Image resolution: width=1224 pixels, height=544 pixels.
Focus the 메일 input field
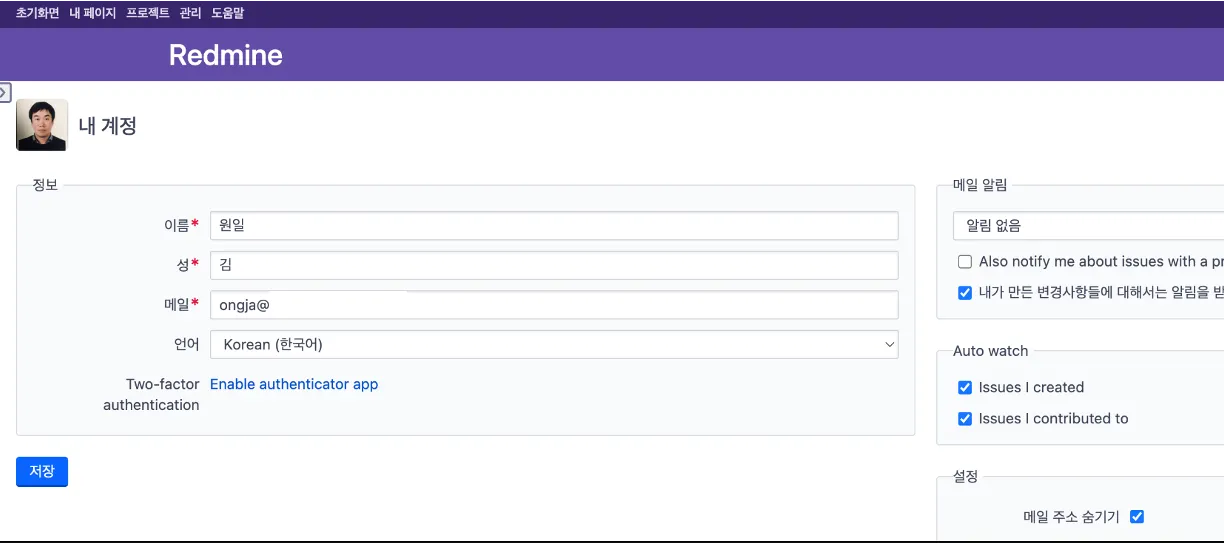(554, 305)
